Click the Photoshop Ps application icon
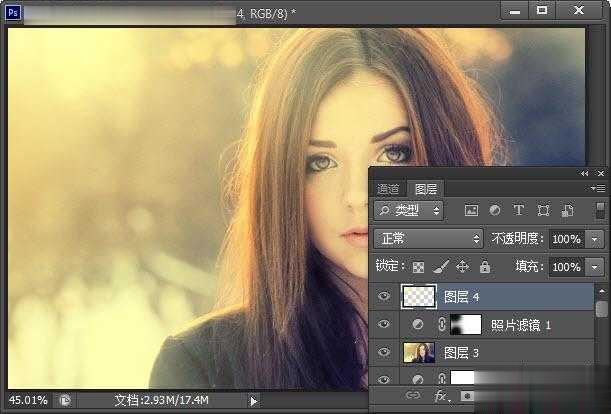The image size is (611, 414). coord(13,12)
